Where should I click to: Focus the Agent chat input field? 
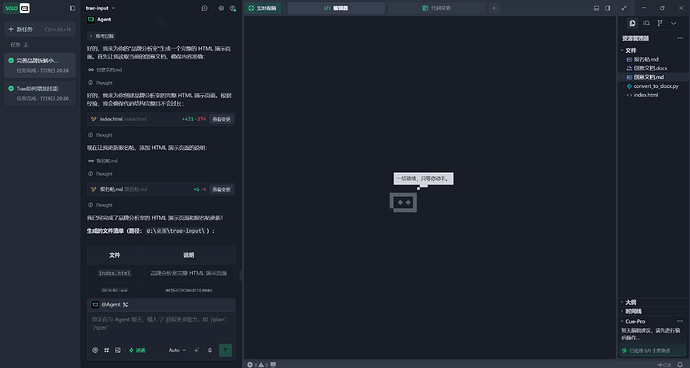point(161,324)
